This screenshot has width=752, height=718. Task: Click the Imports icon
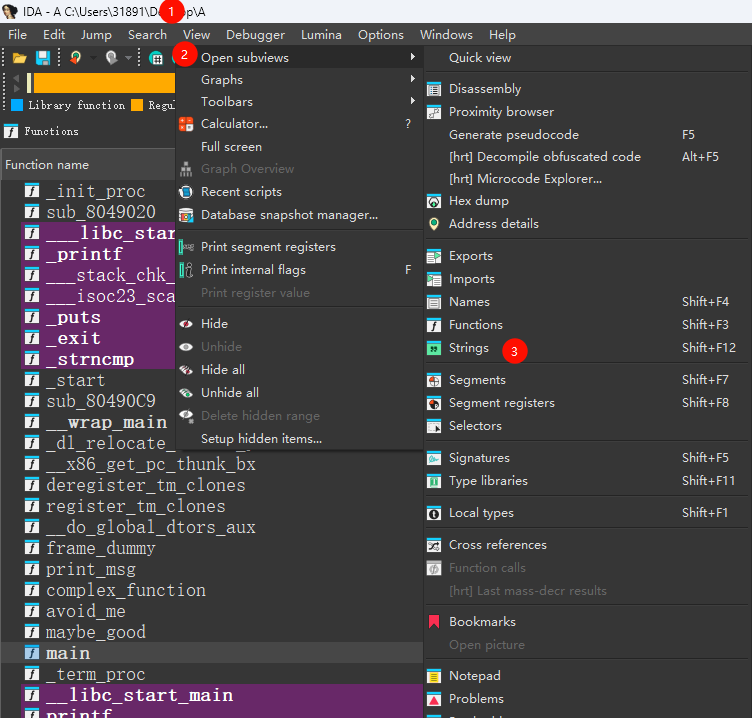coord(434,279)
